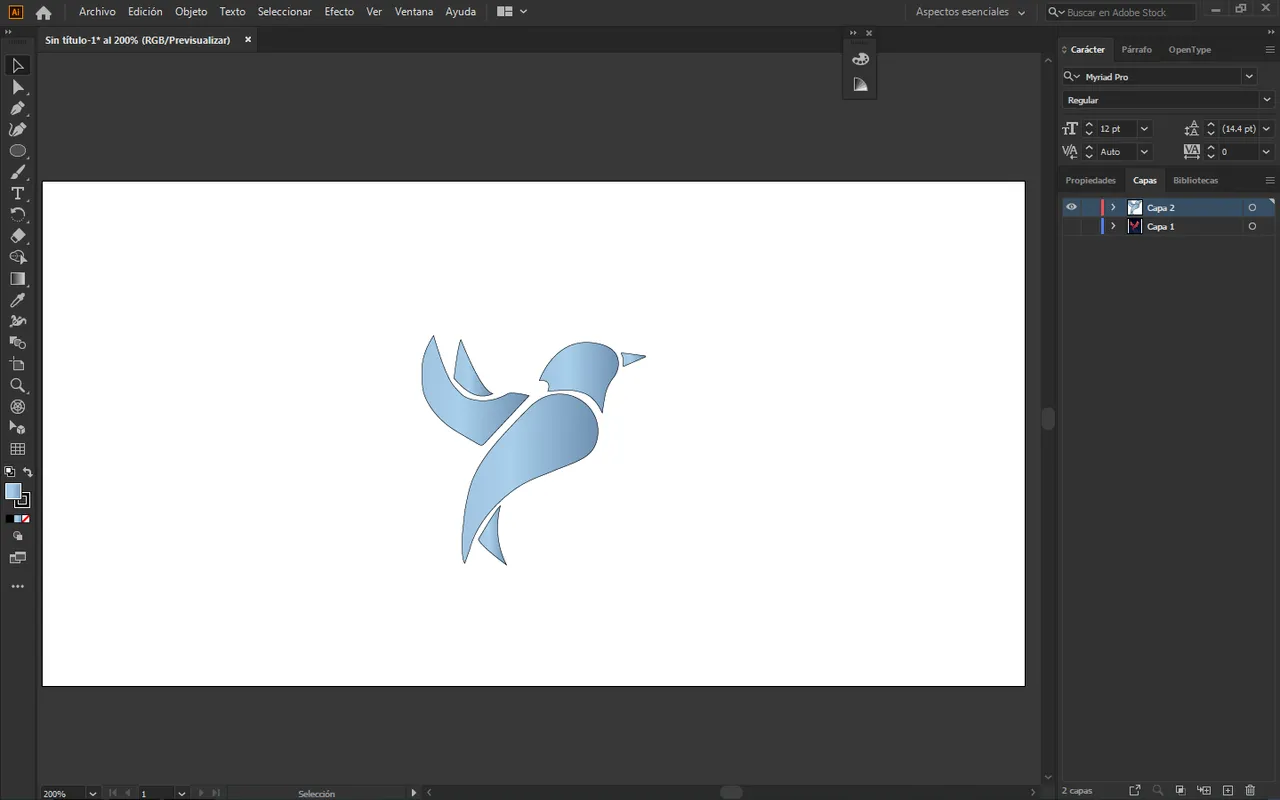Open the Regular font style dropdown
Image resolution: width=1280 pixels, height=800 pixels.
click(1267, 100)
